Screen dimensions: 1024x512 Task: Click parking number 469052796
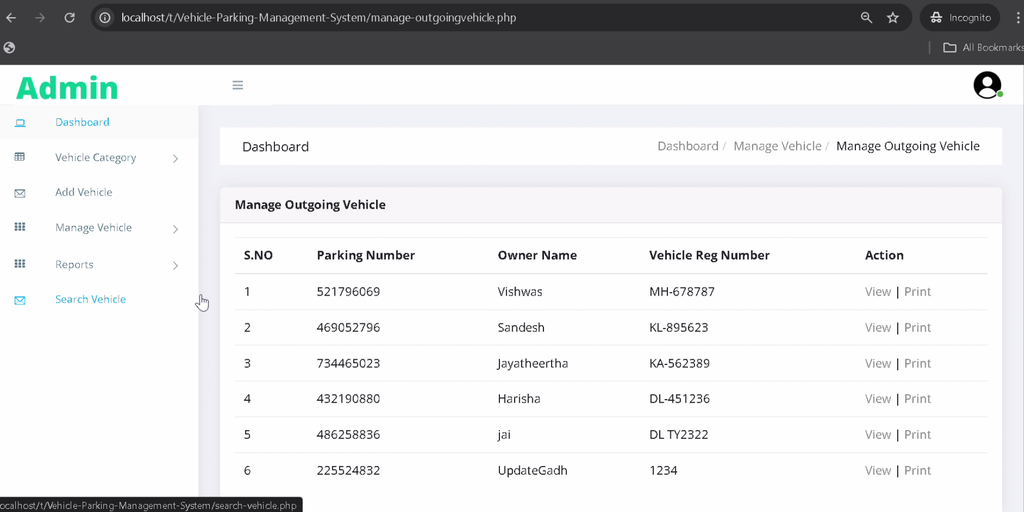[x=348, y=327]
